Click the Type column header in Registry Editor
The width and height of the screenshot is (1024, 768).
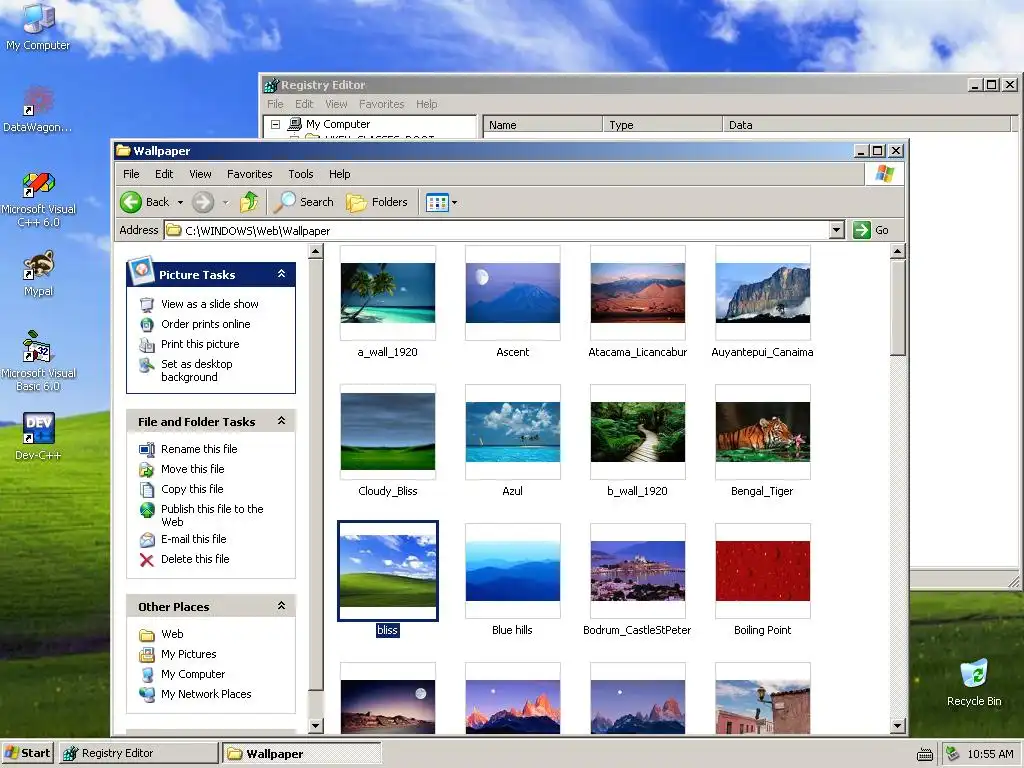coord(662,125)
